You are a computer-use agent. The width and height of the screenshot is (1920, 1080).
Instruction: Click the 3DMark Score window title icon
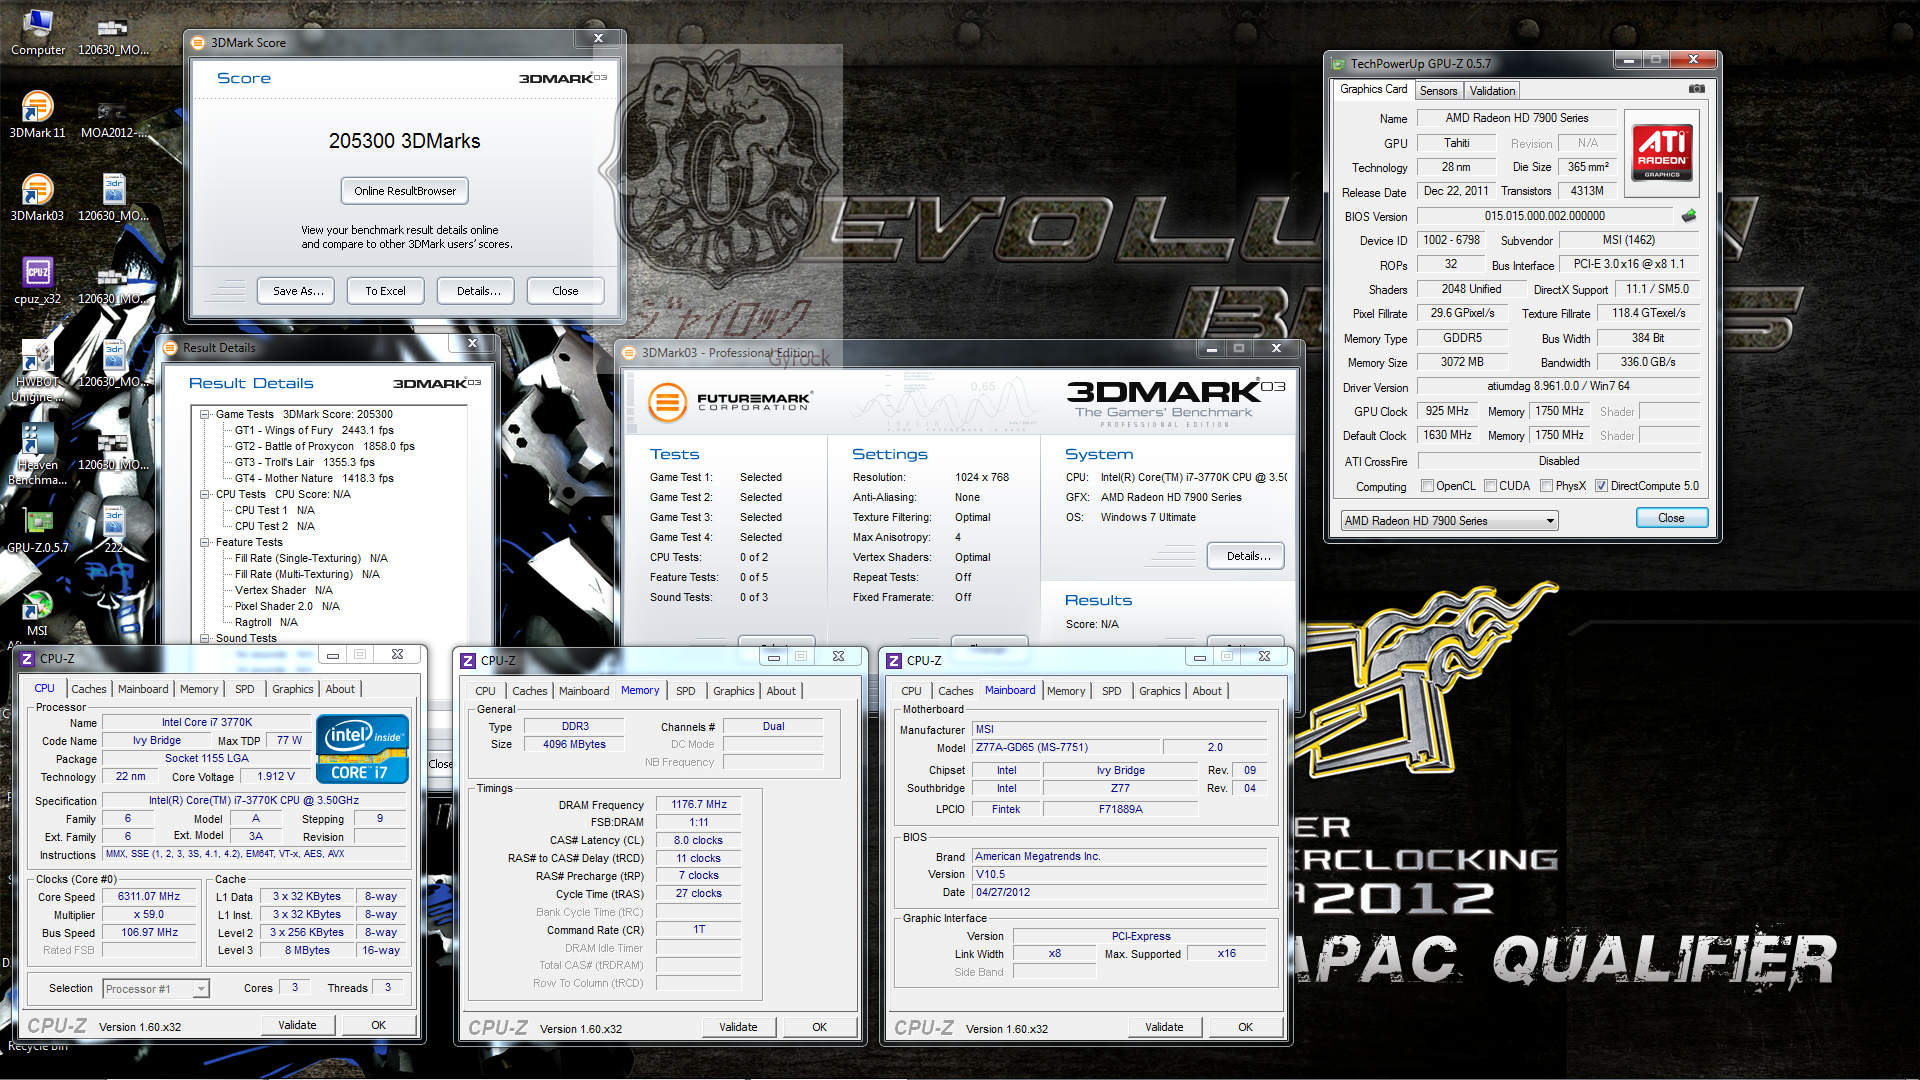point(198,43)
